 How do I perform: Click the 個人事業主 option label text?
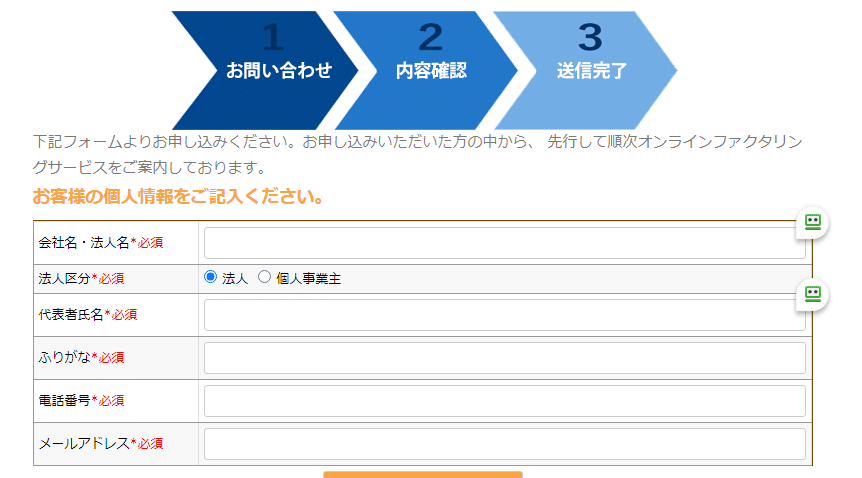(x=308, y=278)
